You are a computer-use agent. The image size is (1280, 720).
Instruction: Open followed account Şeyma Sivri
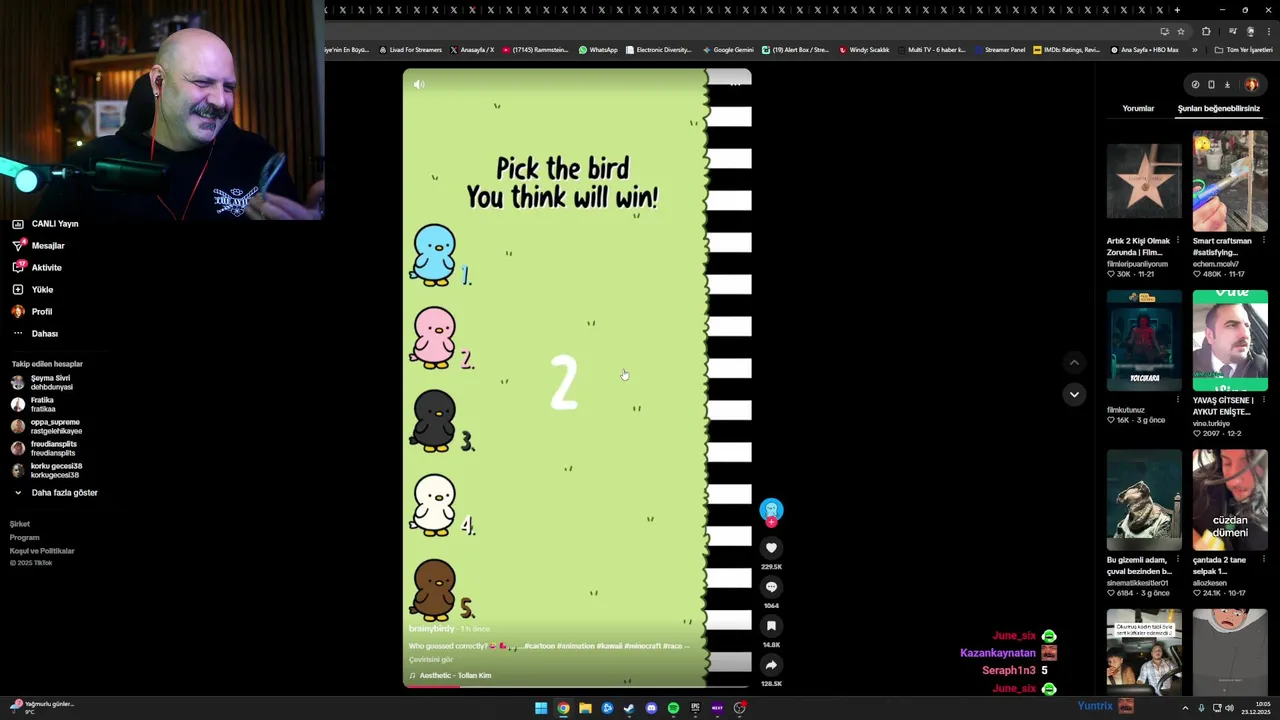click(42, 382)
